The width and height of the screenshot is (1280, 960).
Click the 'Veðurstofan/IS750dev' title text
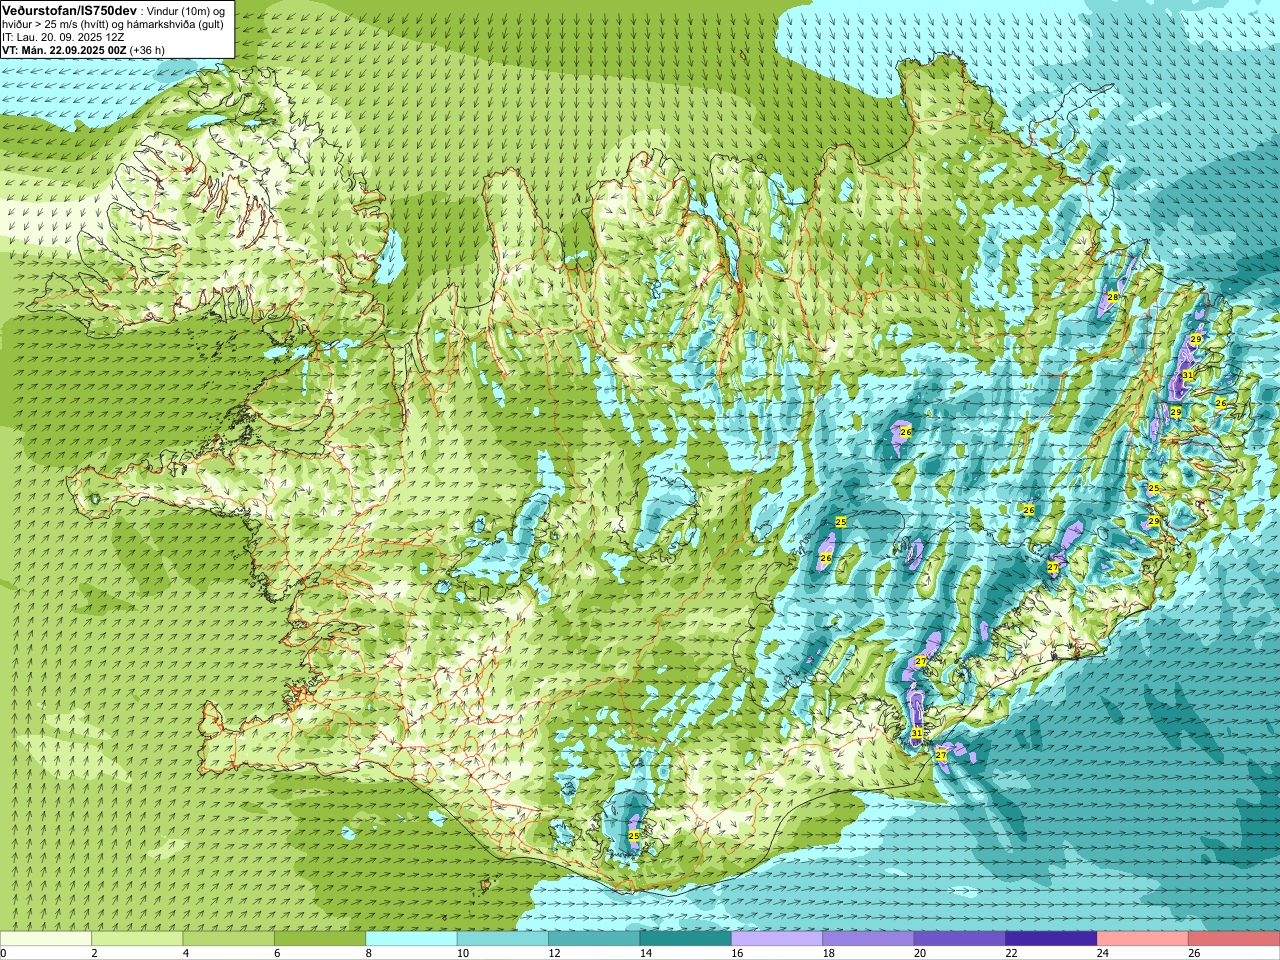69,9
